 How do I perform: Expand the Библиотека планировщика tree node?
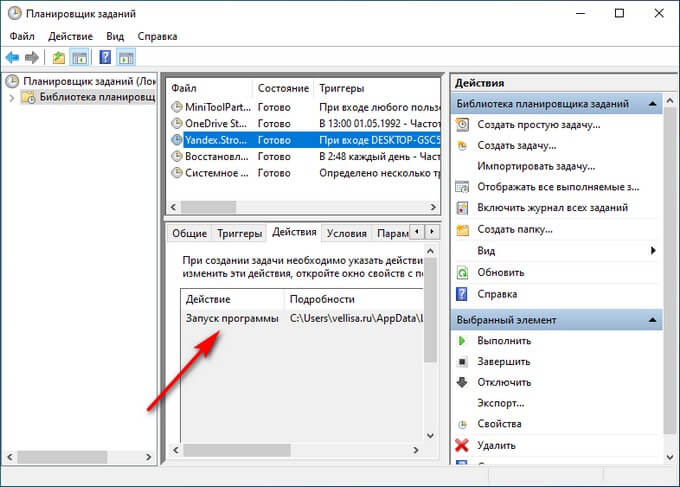click(12, 98)
